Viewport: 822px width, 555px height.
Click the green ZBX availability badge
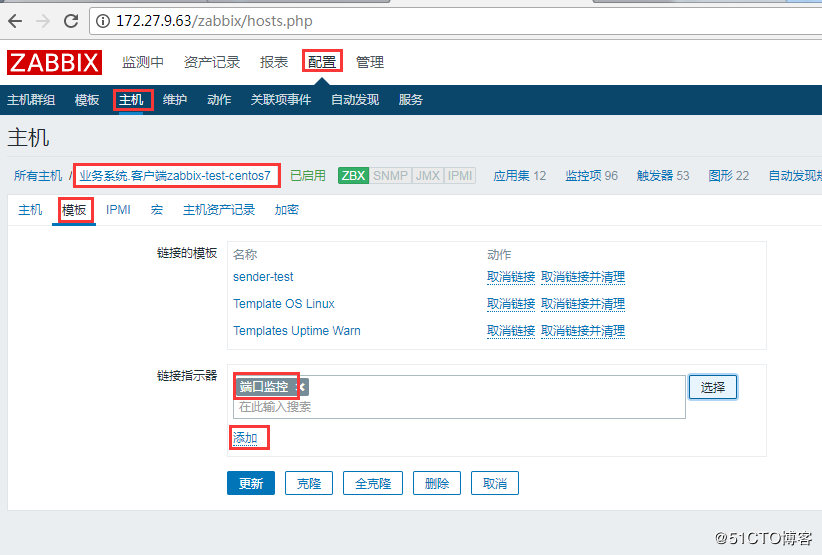353,176
